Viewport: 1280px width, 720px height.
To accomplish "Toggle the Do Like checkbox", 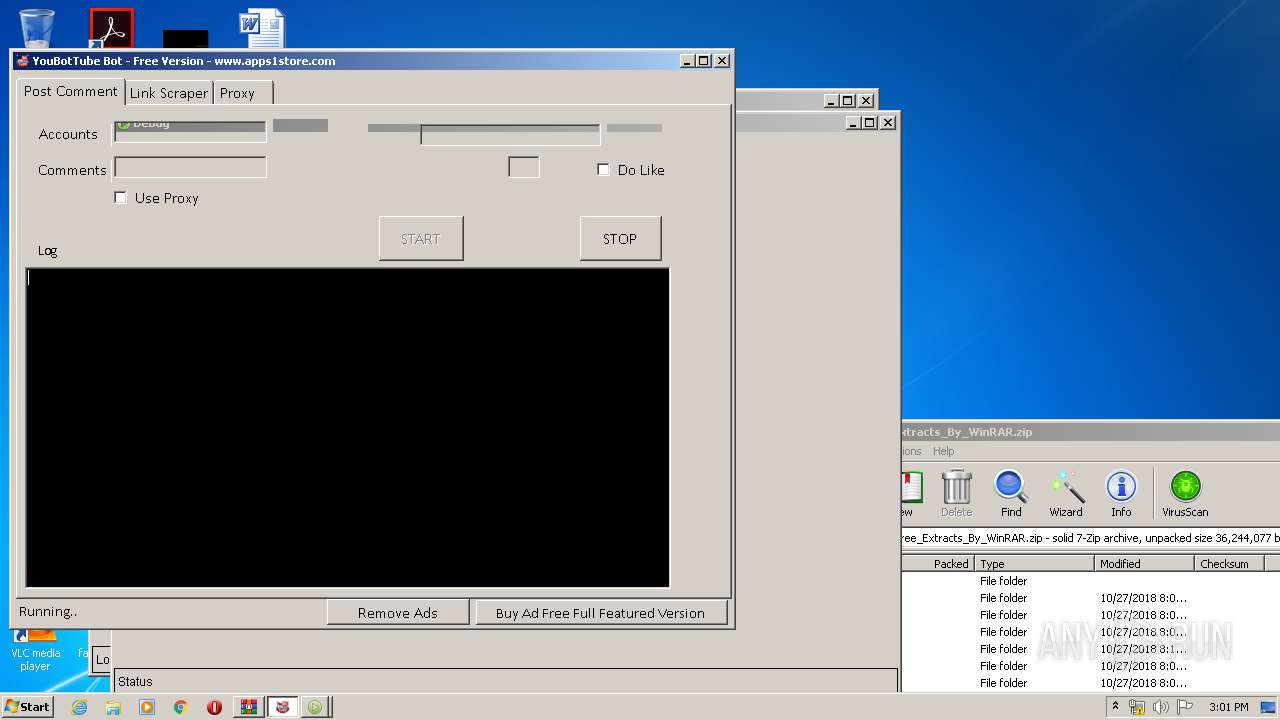I will point(603,170).
